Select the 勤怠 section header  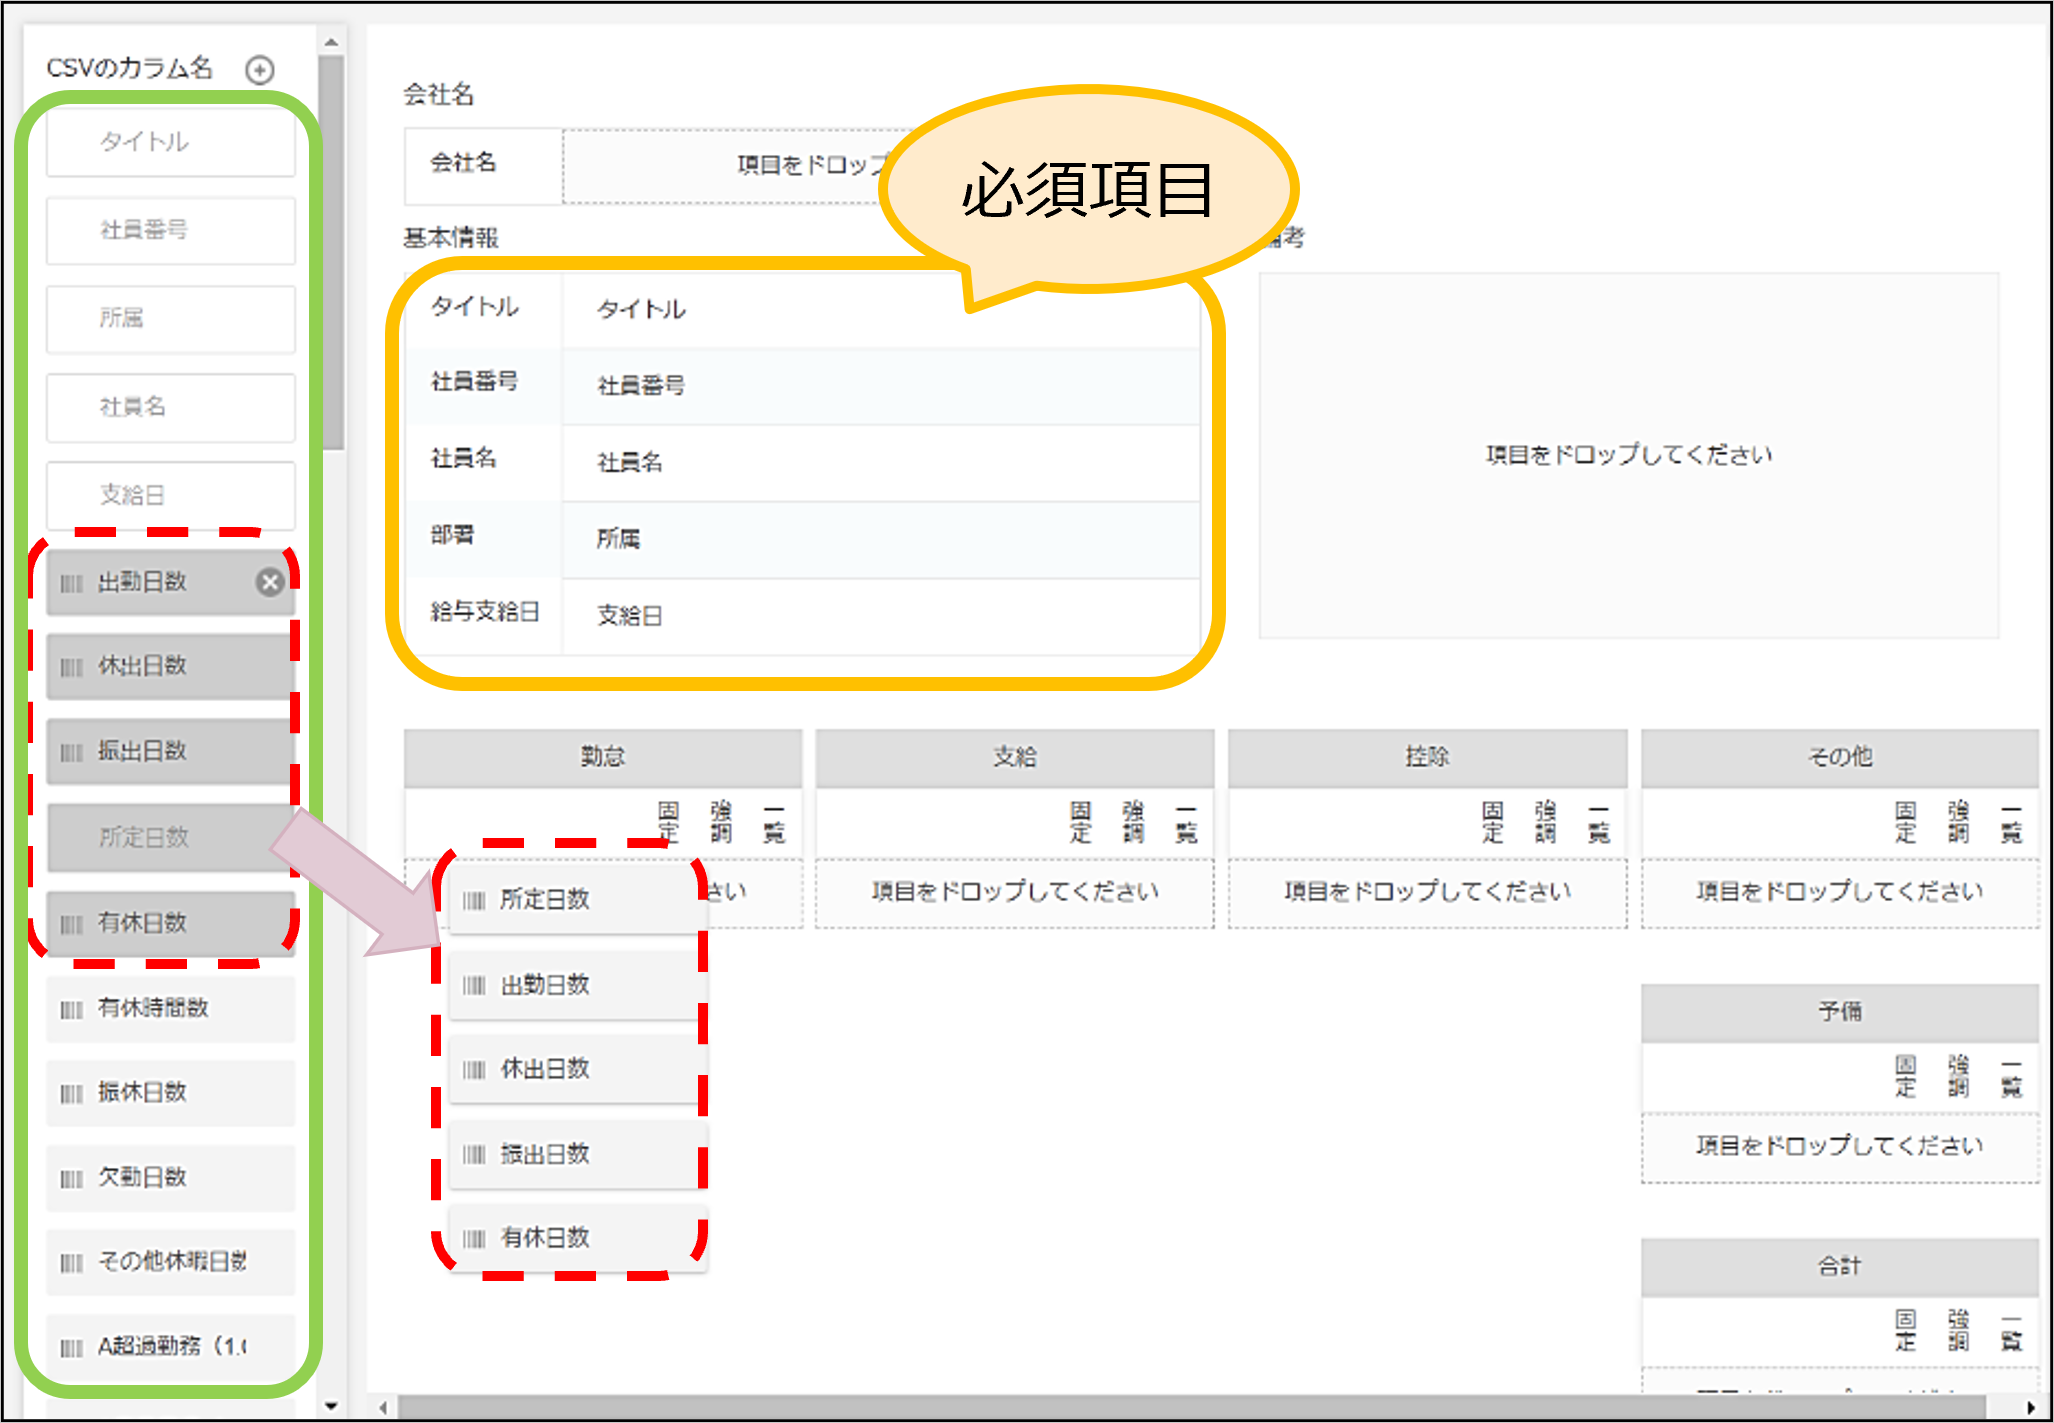pyautogui.click(x=603, y=757)
